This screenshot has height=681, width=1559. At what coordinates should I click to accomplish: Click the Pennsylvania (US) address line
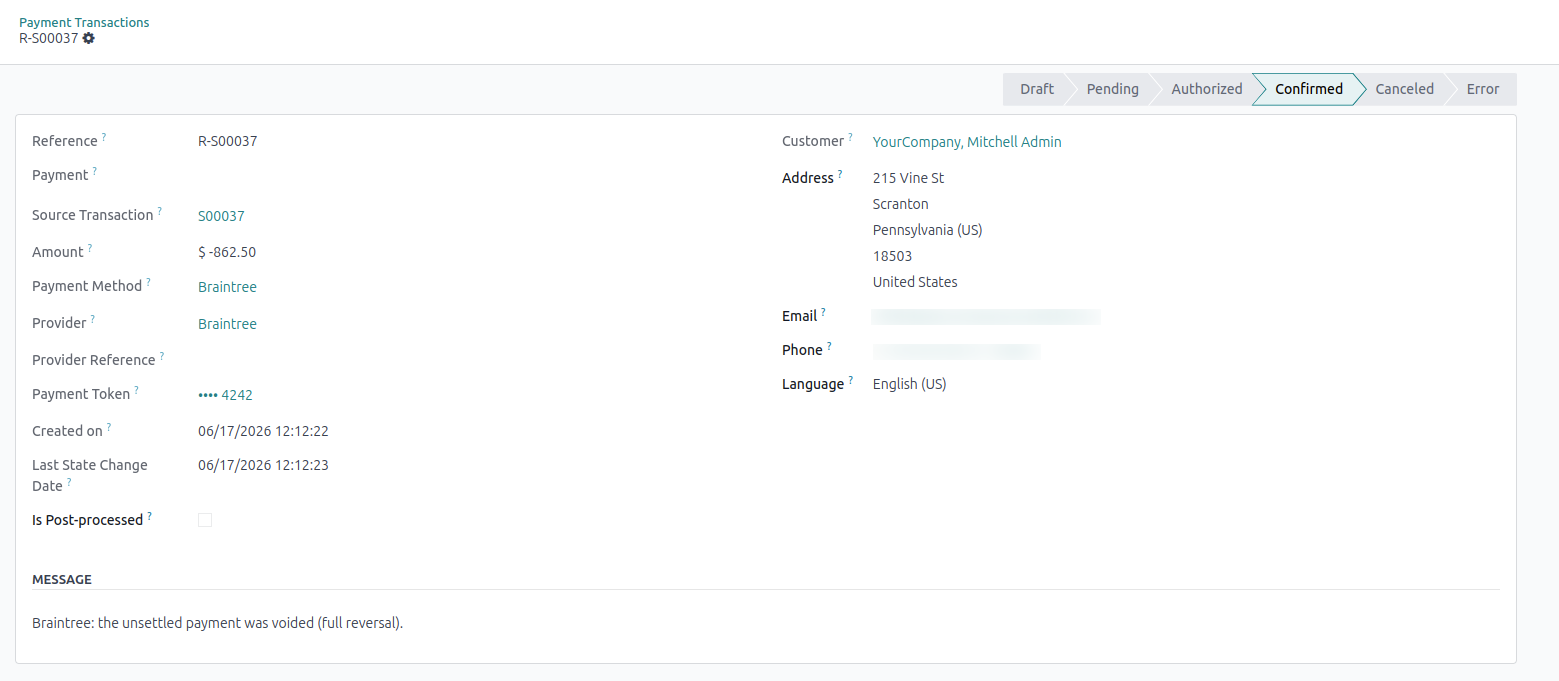click(928, 230)
